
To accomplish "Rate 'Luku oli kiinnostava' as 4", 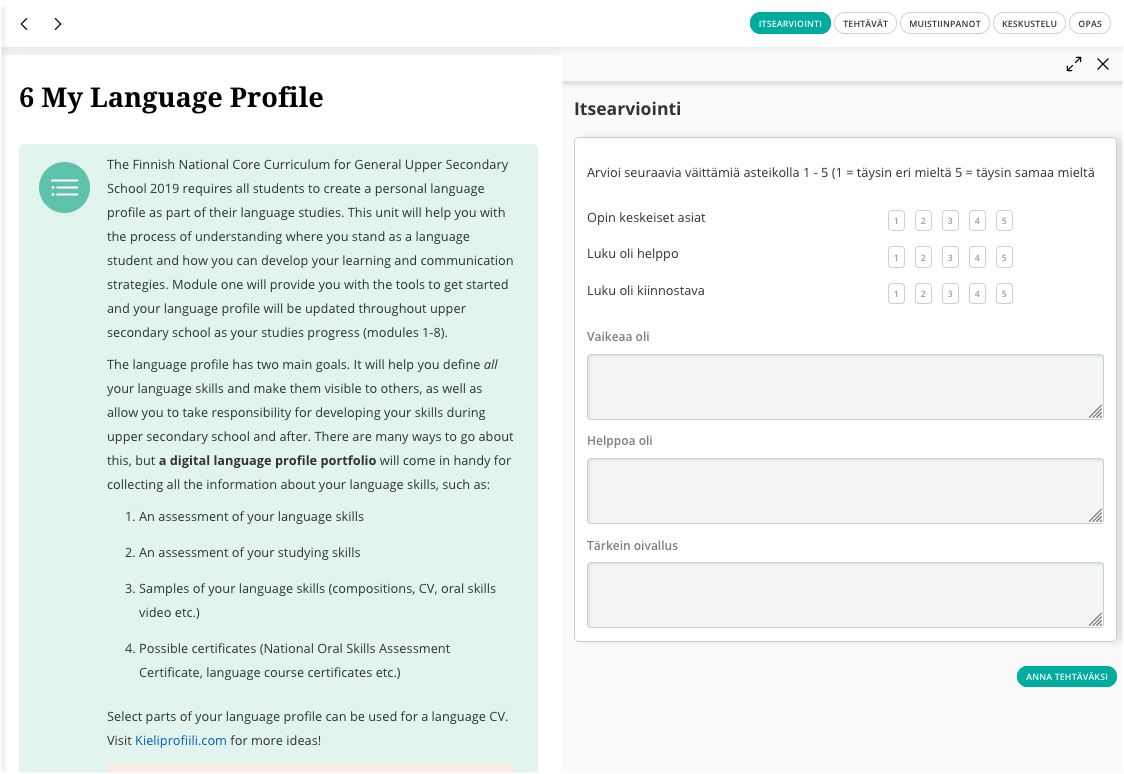I will [978, 294].
